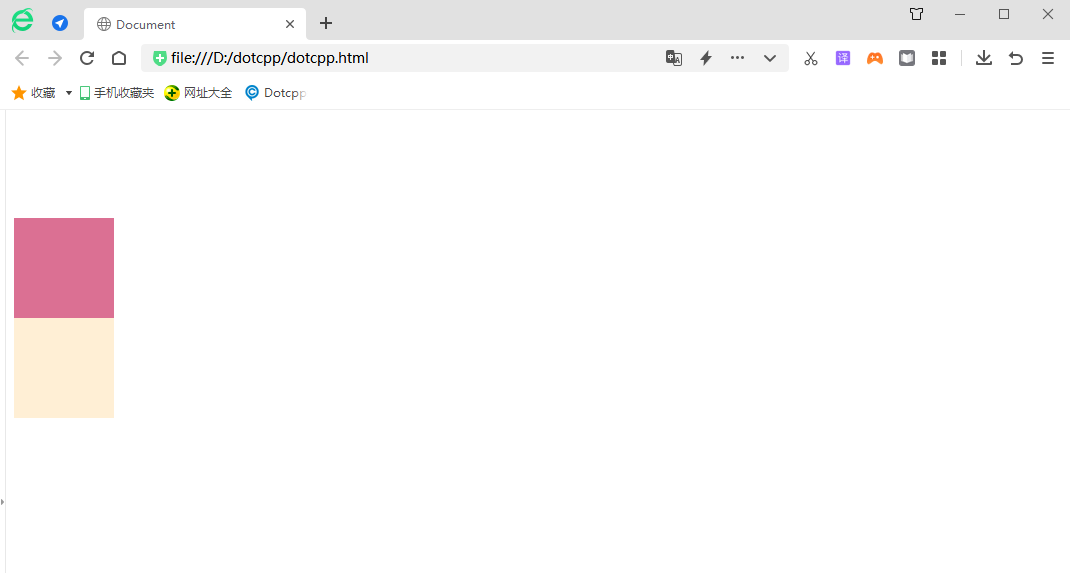The height and width of the screenshot is (573, 1070).
Task: Click the reload page button
Action: click(x=87, y=58)
